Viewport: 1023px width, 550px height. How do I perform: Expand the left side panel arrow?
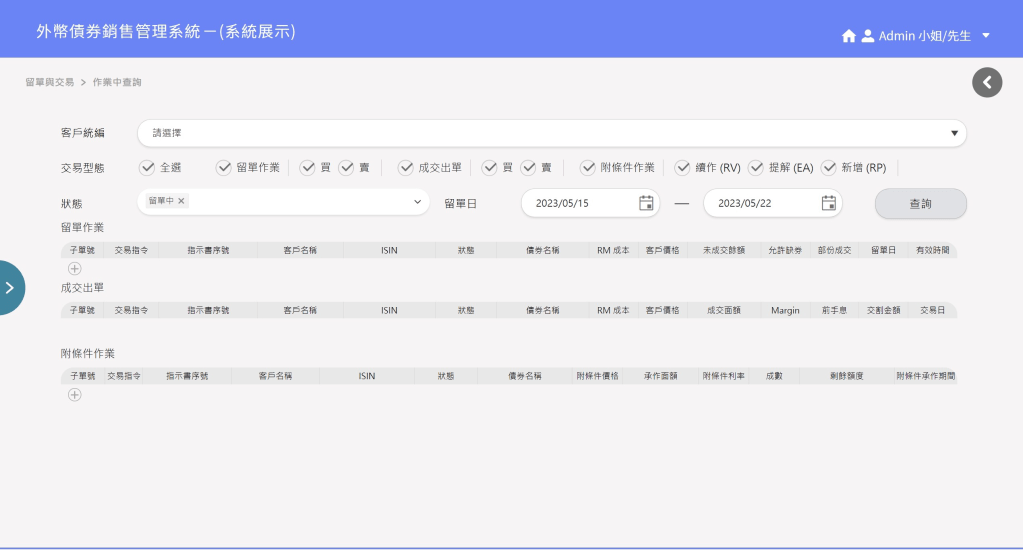click(10, 288)
